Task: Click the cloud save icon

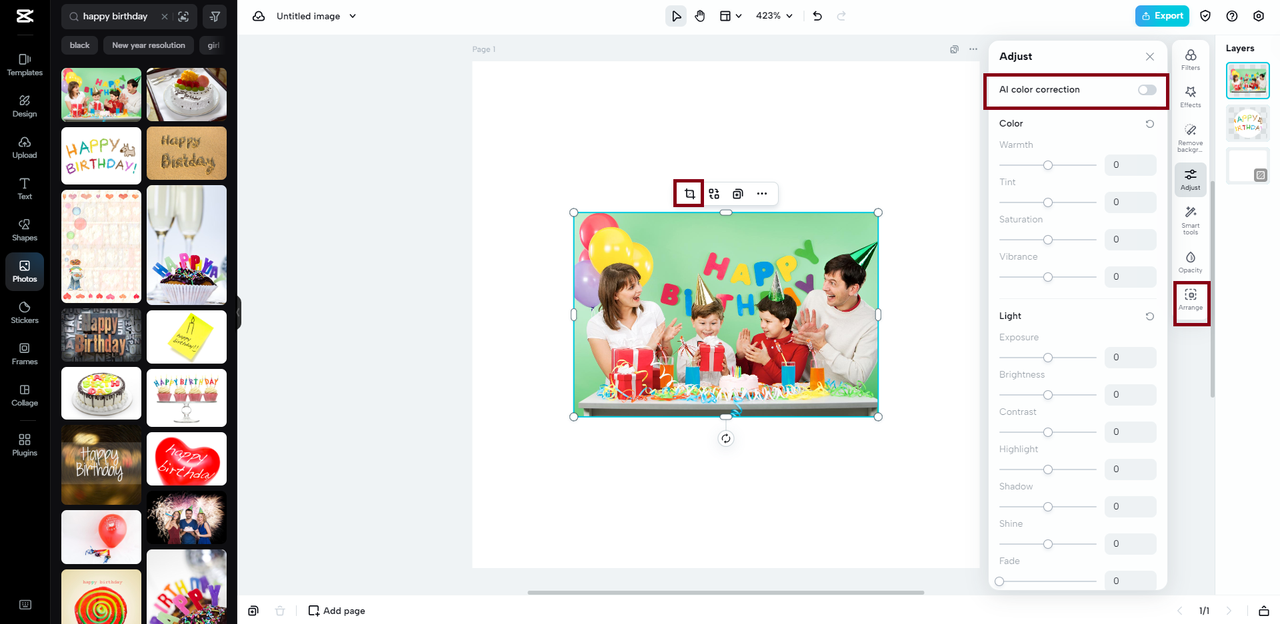Action: click(x=259, y=16)
